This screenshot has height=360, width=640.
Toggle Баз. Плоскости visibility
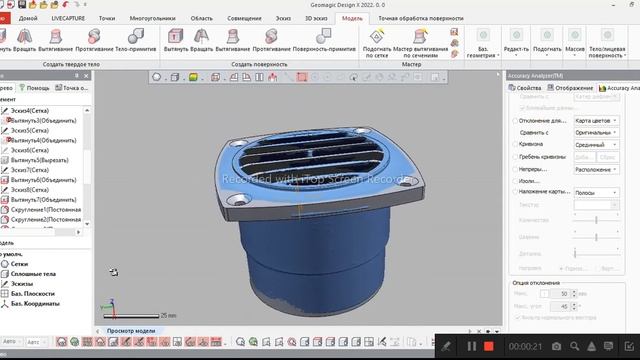pos(5,293)
